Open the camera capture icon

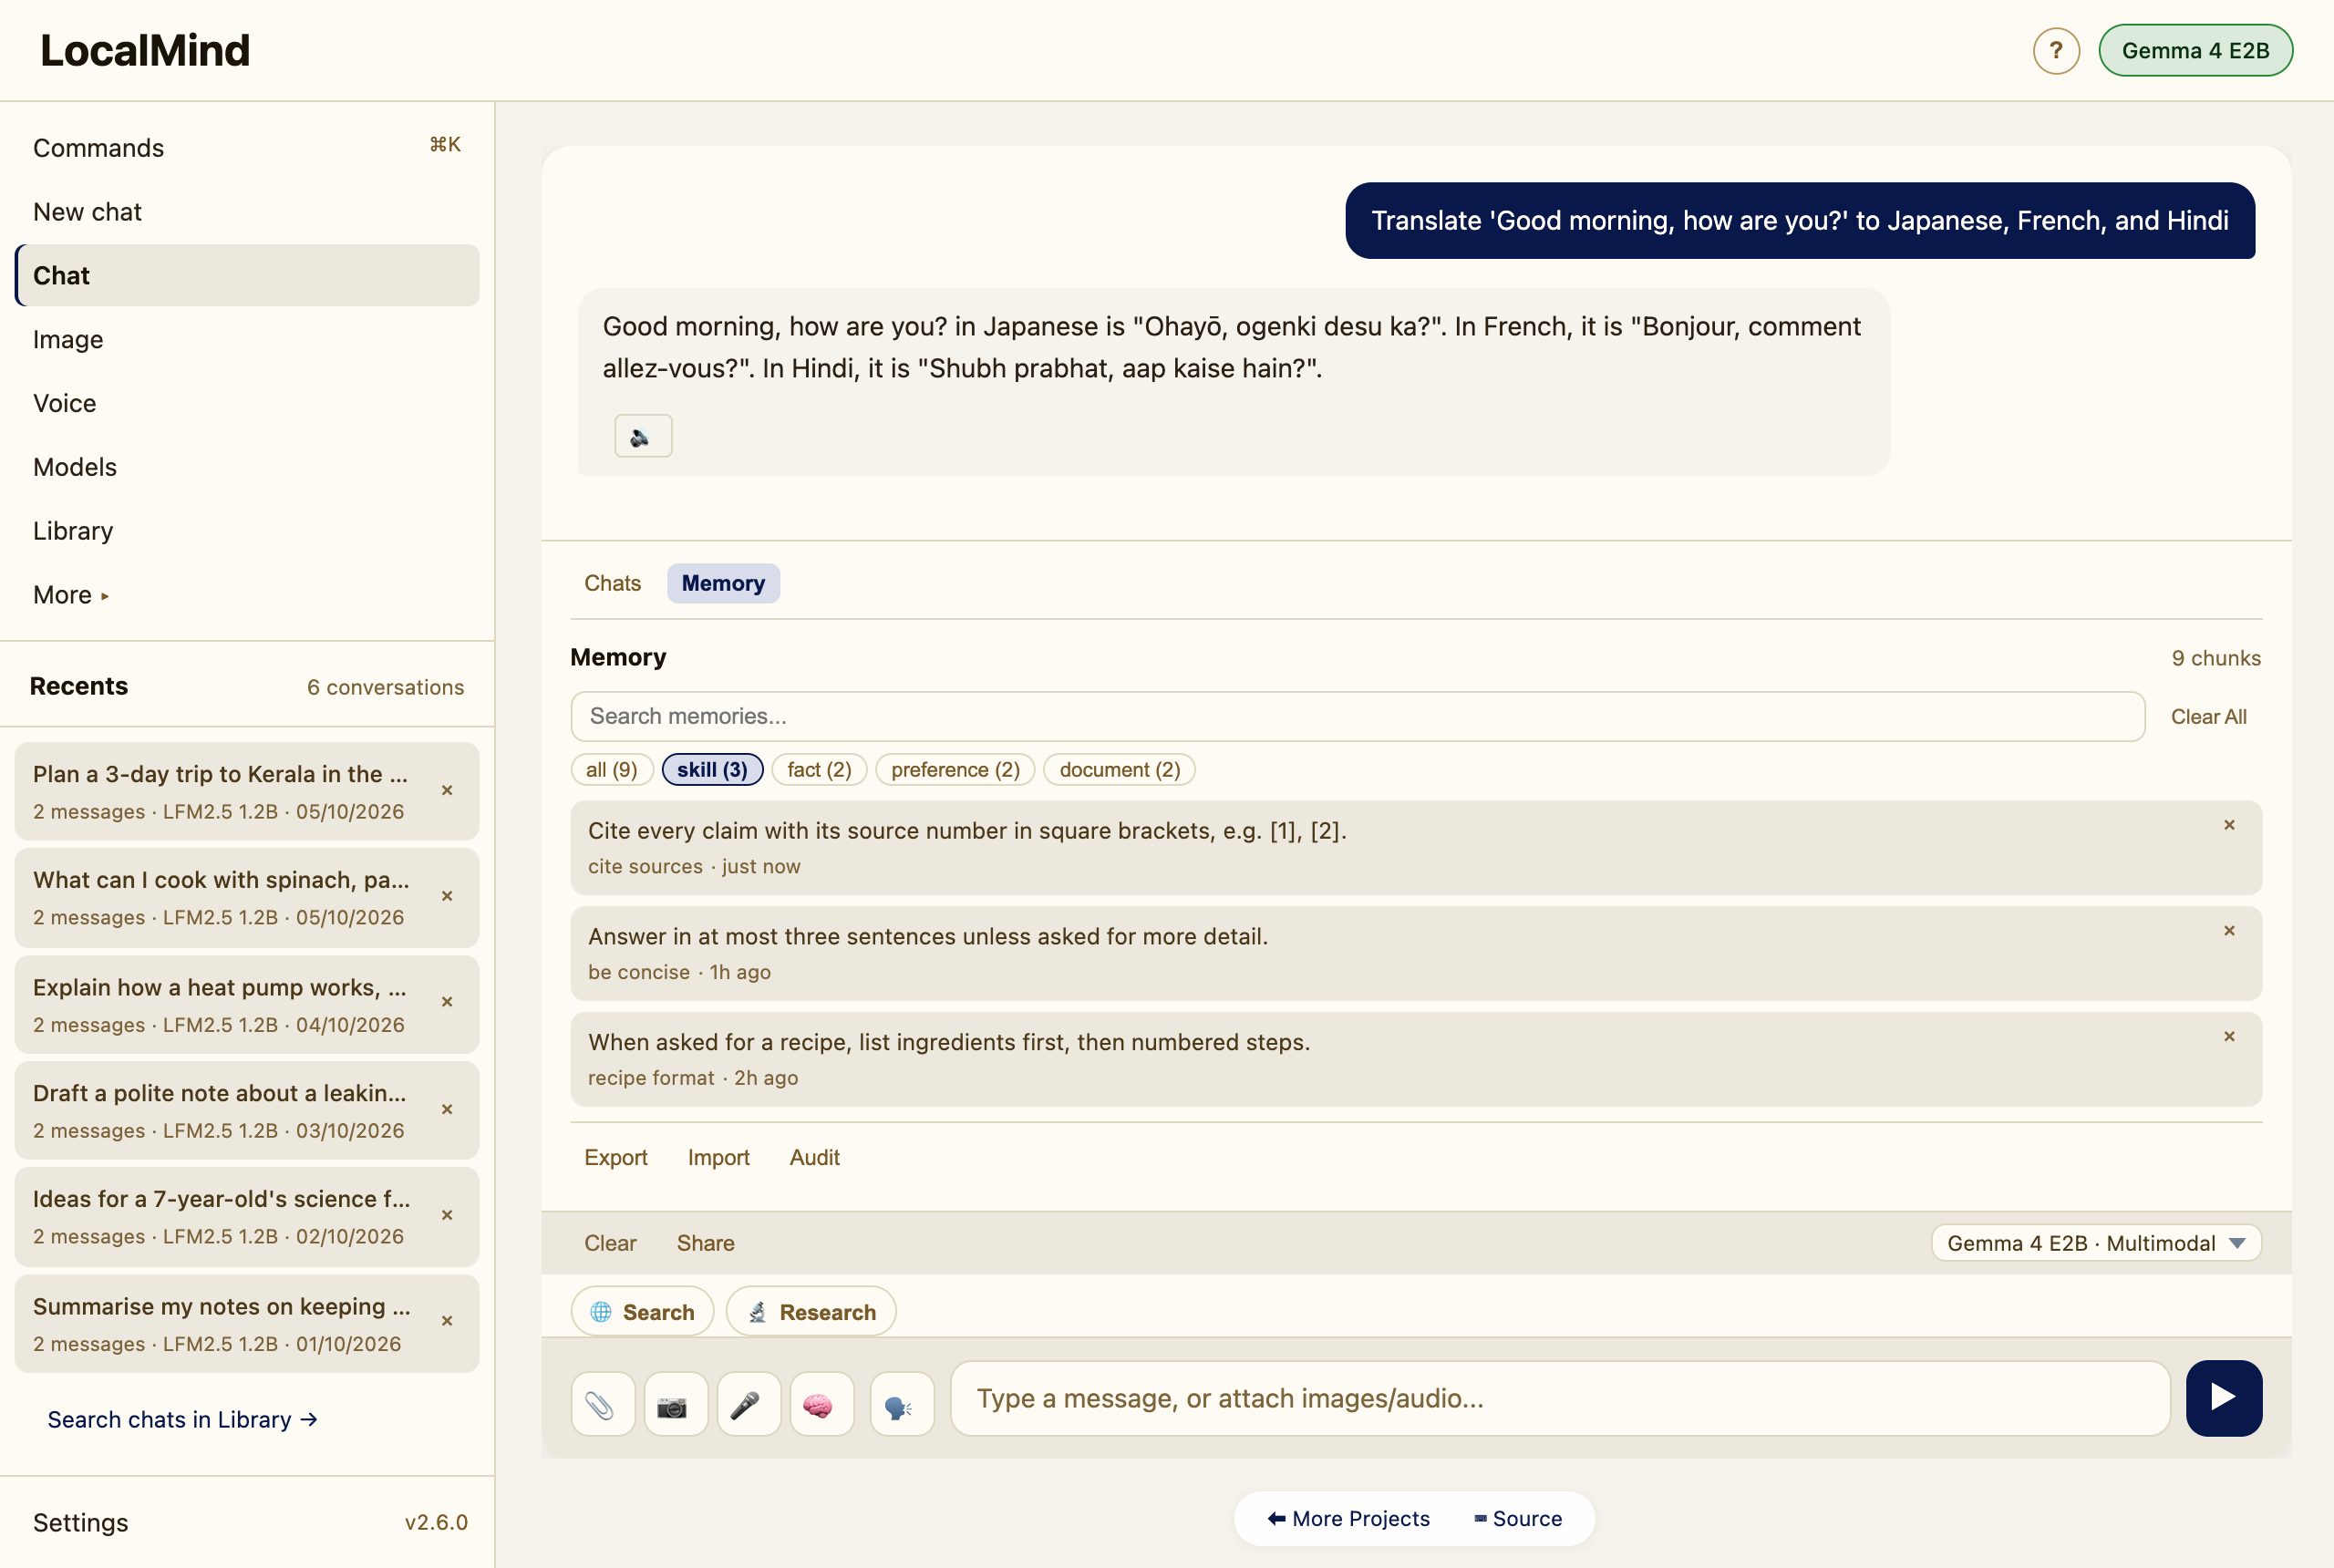coord(675,1404)
